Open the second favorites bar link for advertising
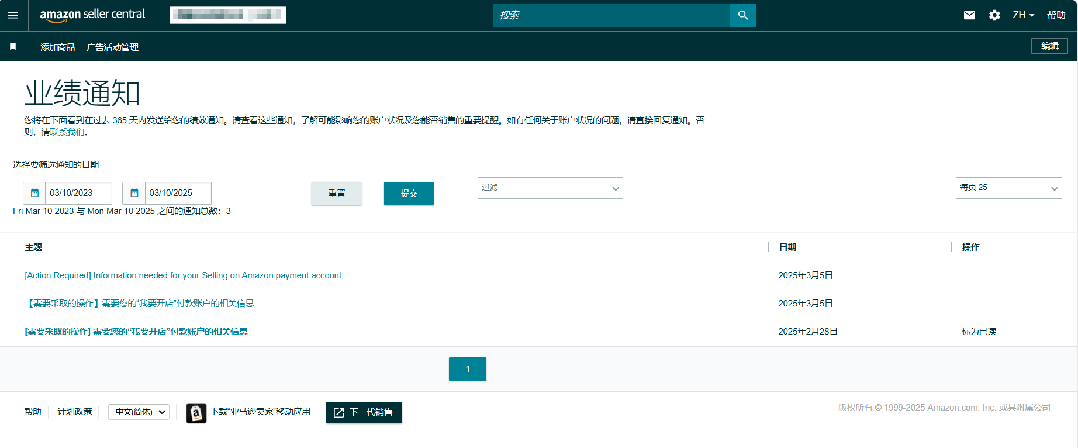Screen dimensions: 1078x448 pyautogui.click(x=113, y=47)
